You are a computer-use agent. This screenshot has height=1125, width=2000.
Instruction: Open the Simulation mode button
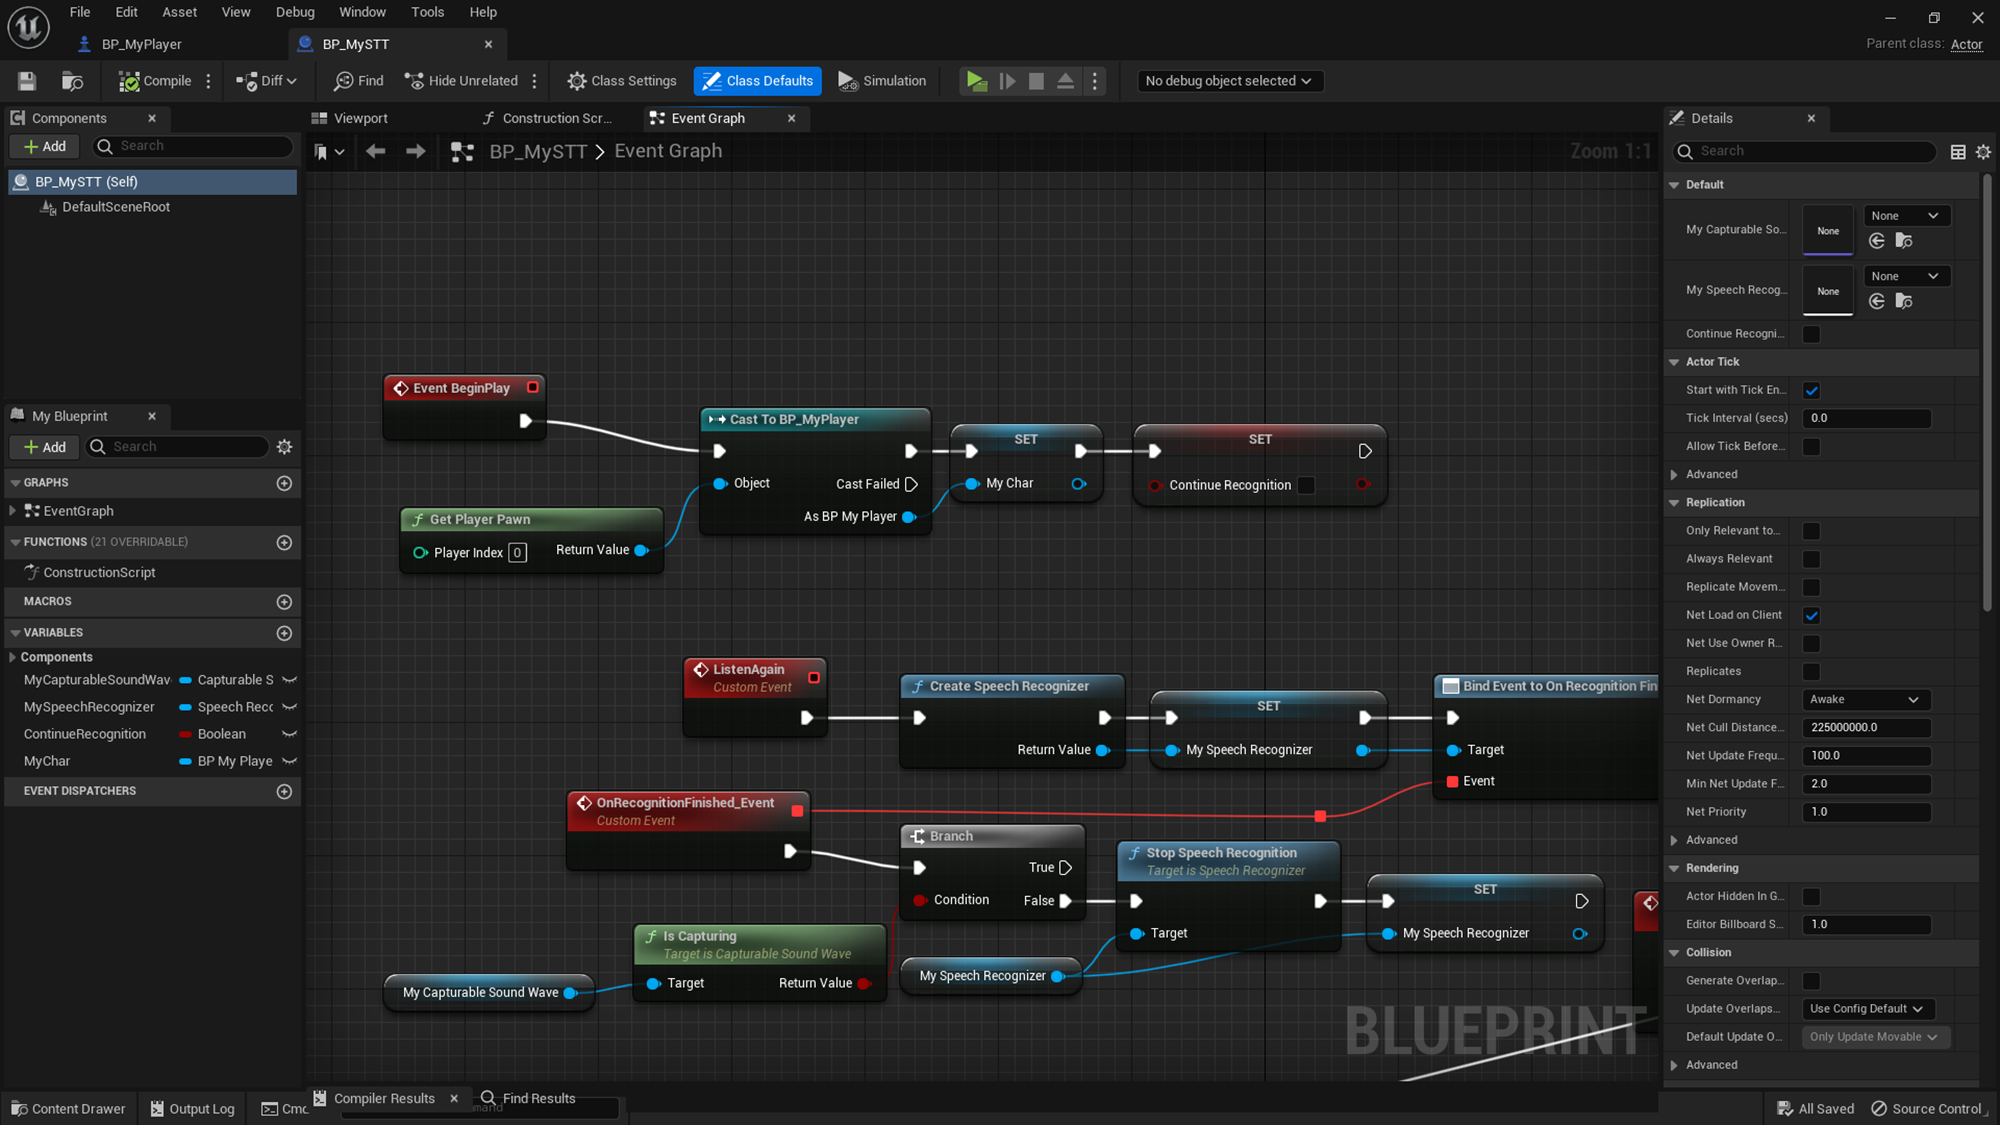click(881, 81)
